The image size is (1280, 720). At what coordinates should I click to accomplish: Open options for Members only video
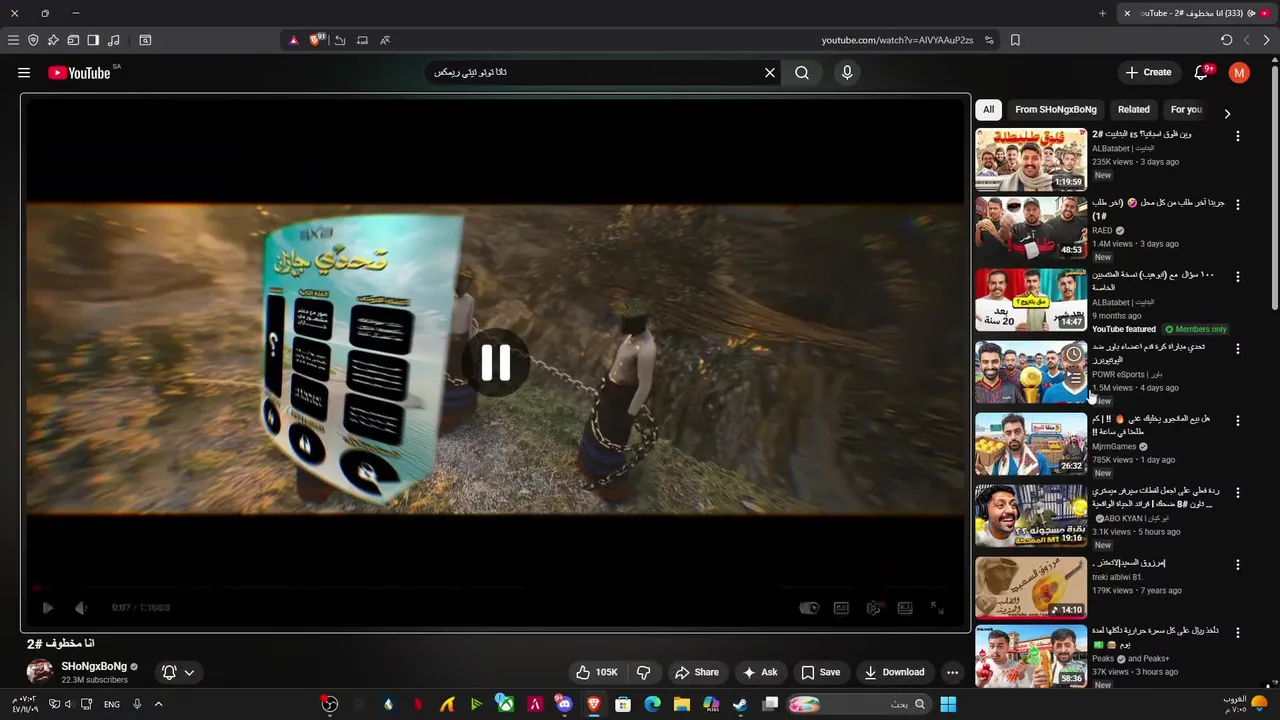coord(1238,277)
